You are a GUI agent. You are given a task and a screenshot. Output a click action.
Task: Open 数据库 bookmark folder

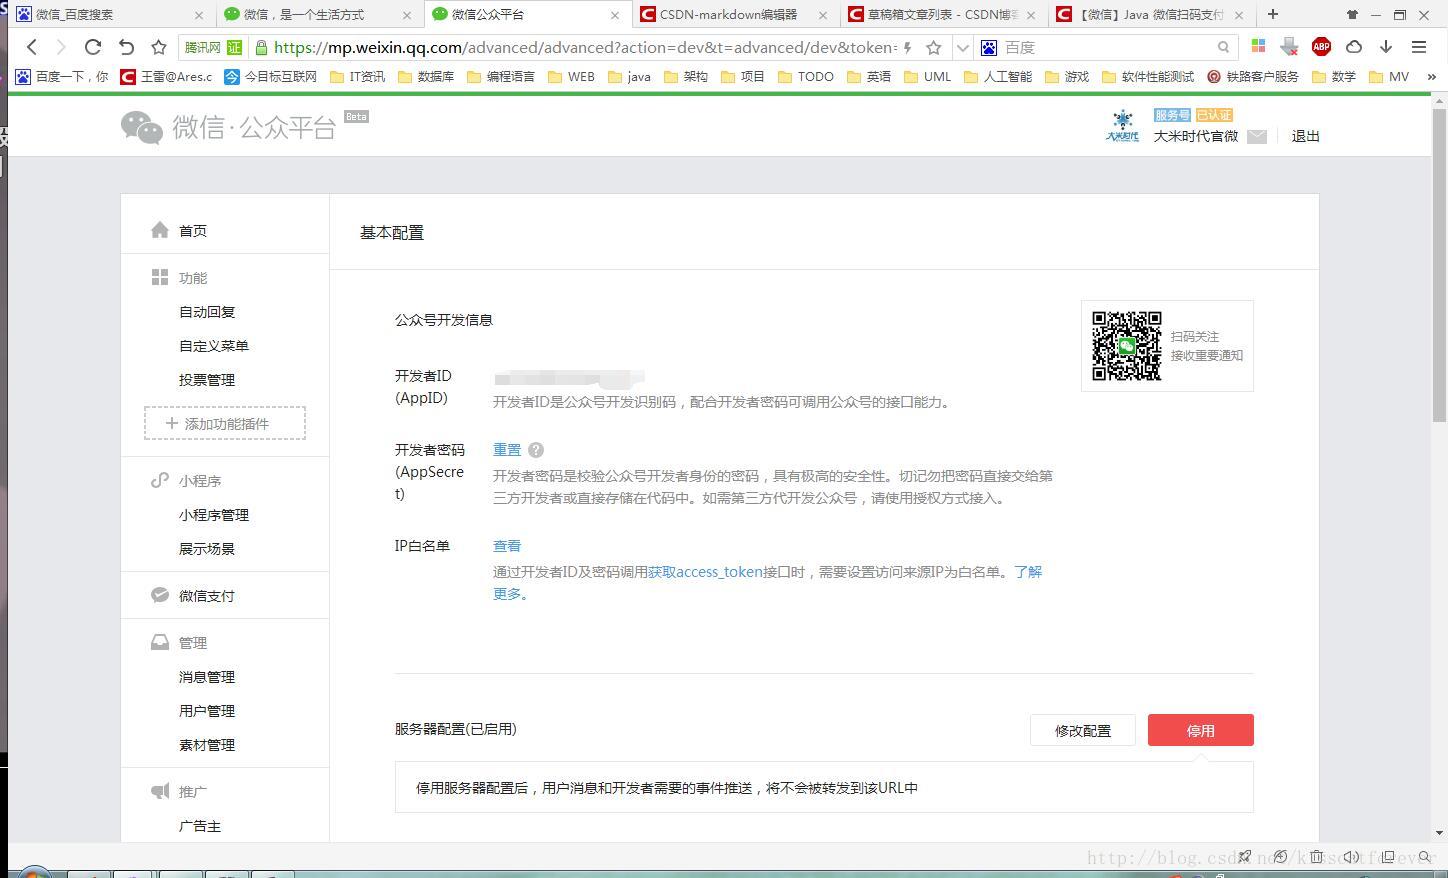[x=426, y=76]
